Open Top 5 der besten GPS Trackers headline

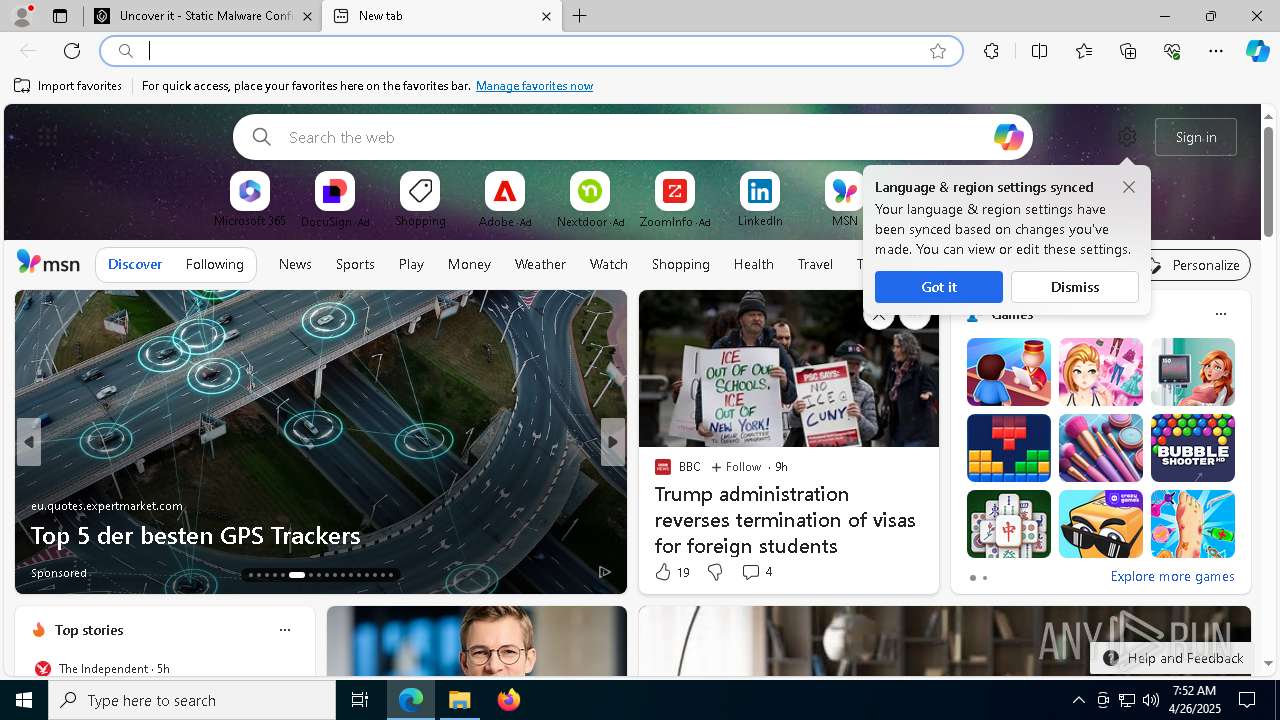click(195, 536)
